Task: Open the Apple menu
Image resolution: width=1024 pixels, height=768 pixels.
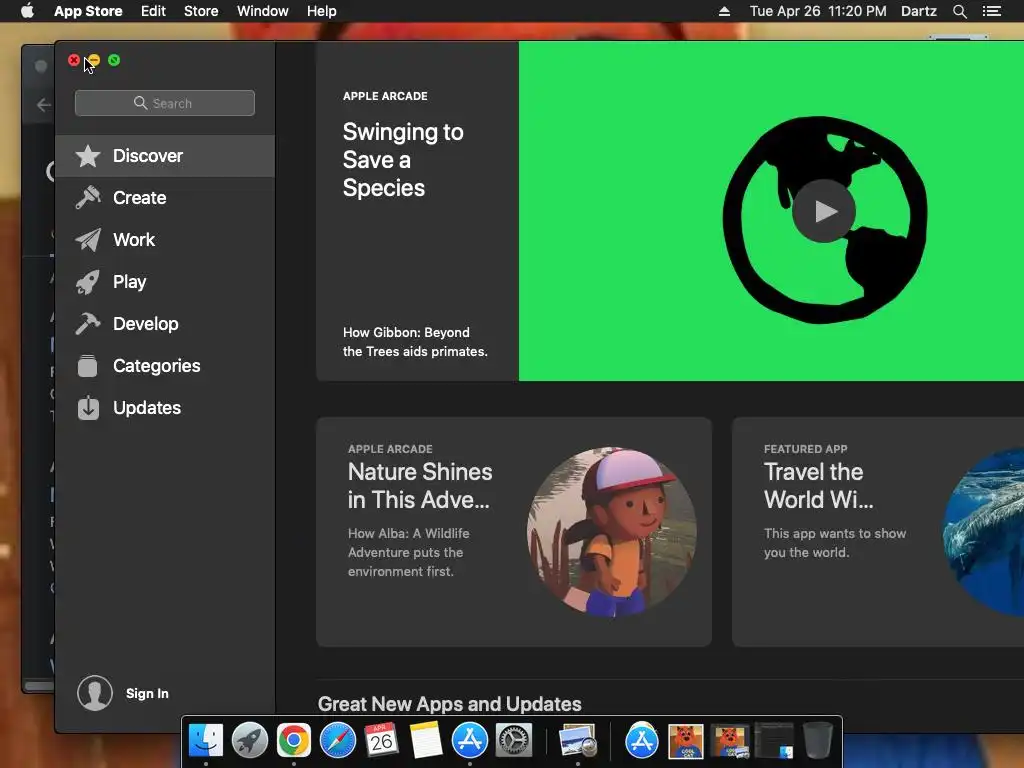Action: (27, 11)
